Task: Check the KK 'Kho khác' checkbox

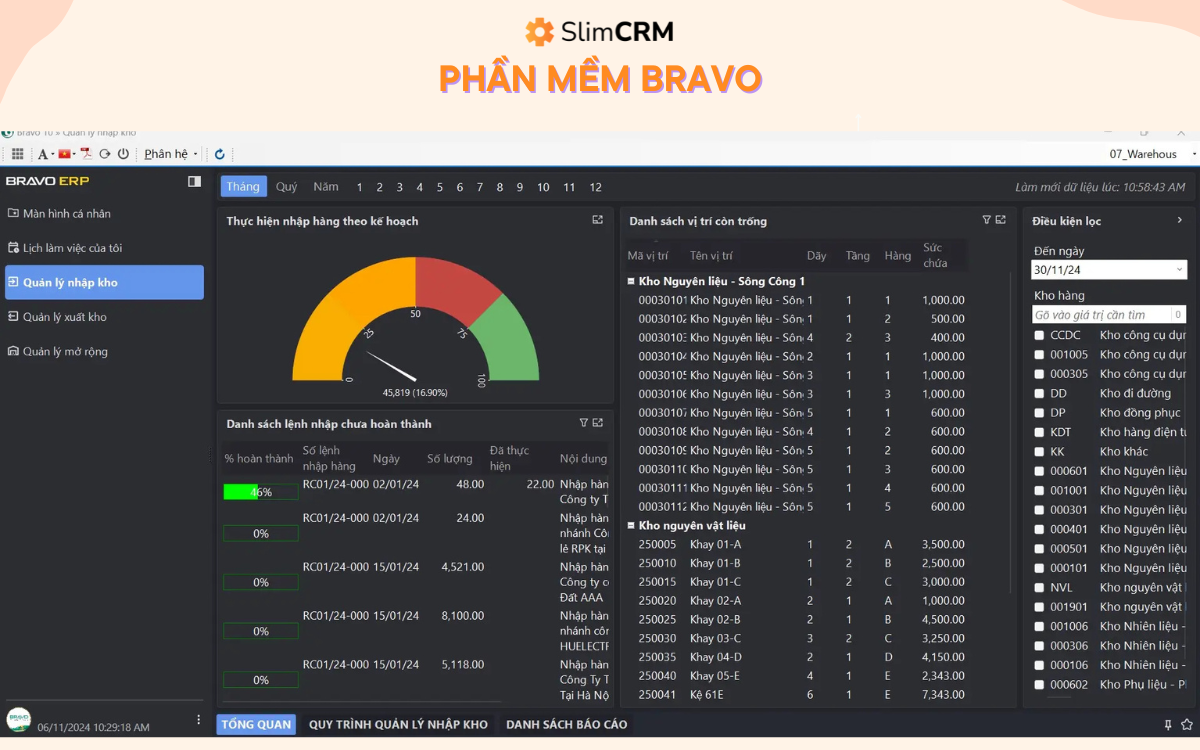Action: pyautogui.click(x=1037, y=451)
